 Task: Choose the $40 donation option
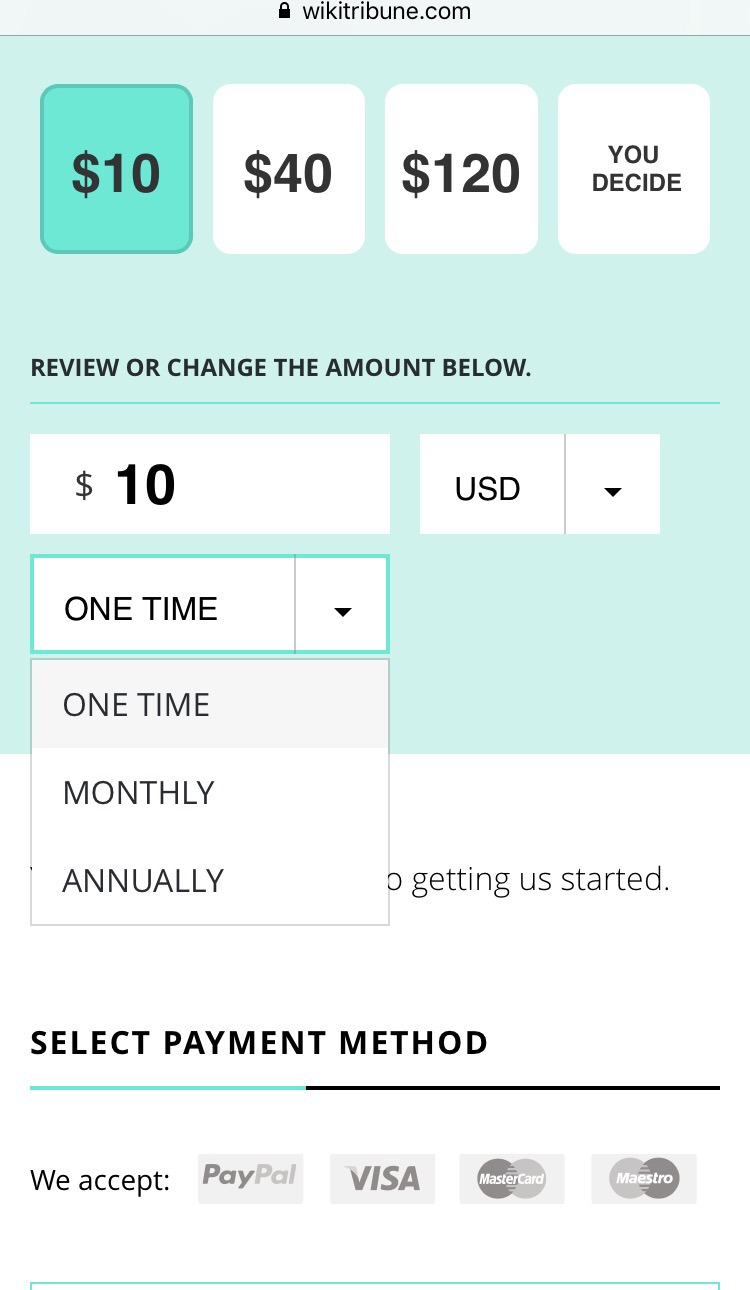pyautogui.click(x=288, y=169)
